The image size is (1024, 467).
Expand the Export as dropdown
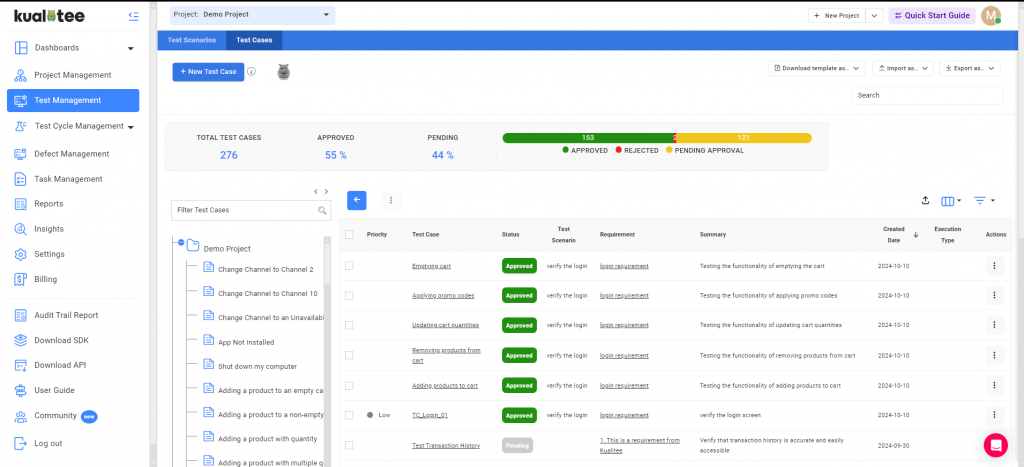[969, 68]
